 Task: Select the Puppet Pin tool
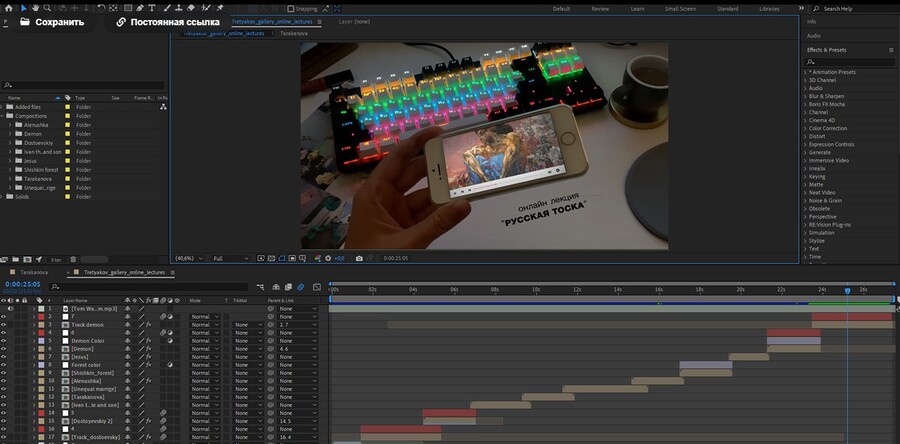[x=220, y=8]
